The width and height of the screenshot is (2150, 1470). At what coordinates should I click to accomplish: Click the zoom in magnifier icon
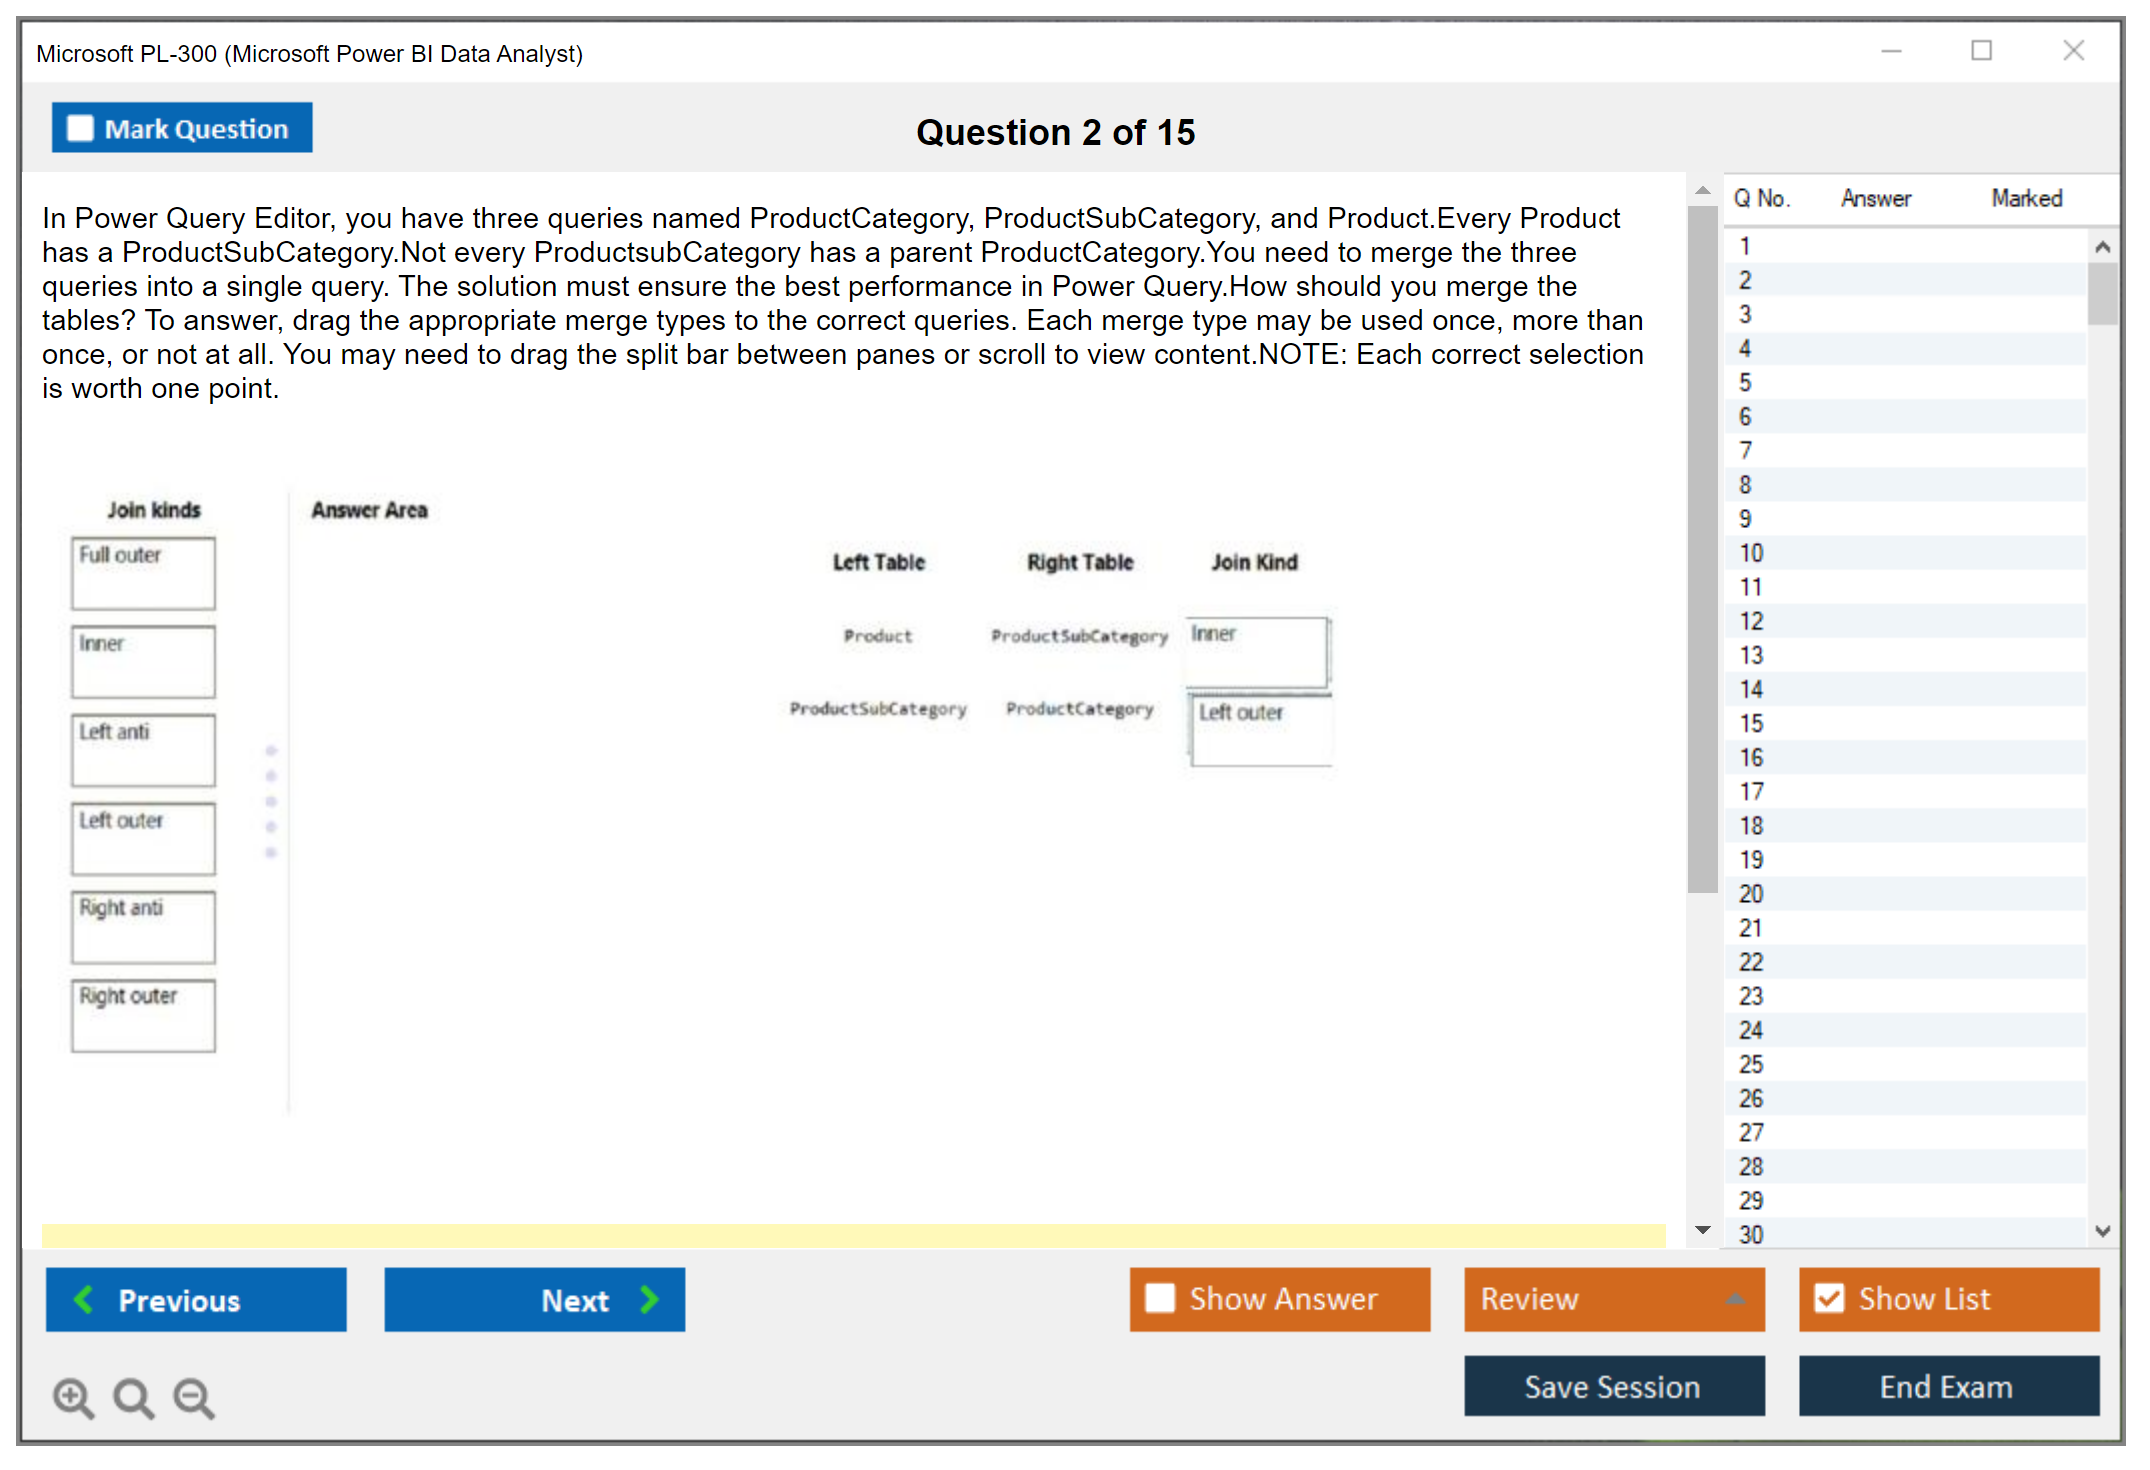(x=73, y=1397)
